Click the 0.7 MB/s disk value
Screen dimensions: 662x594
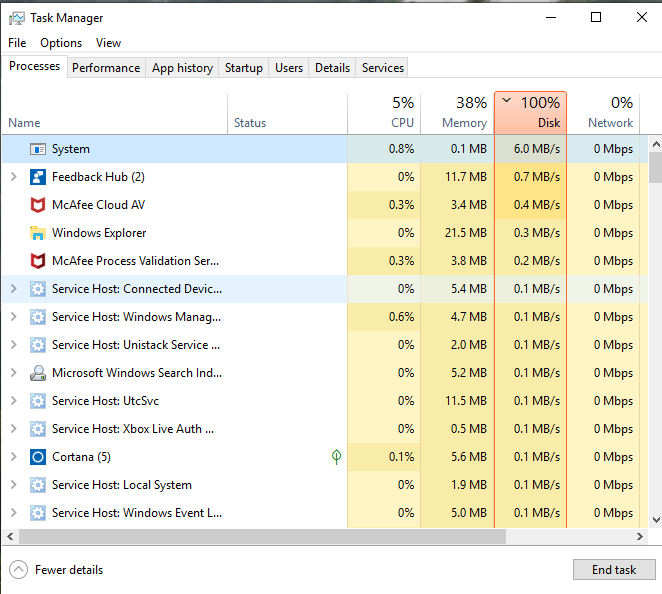point(537,177)
